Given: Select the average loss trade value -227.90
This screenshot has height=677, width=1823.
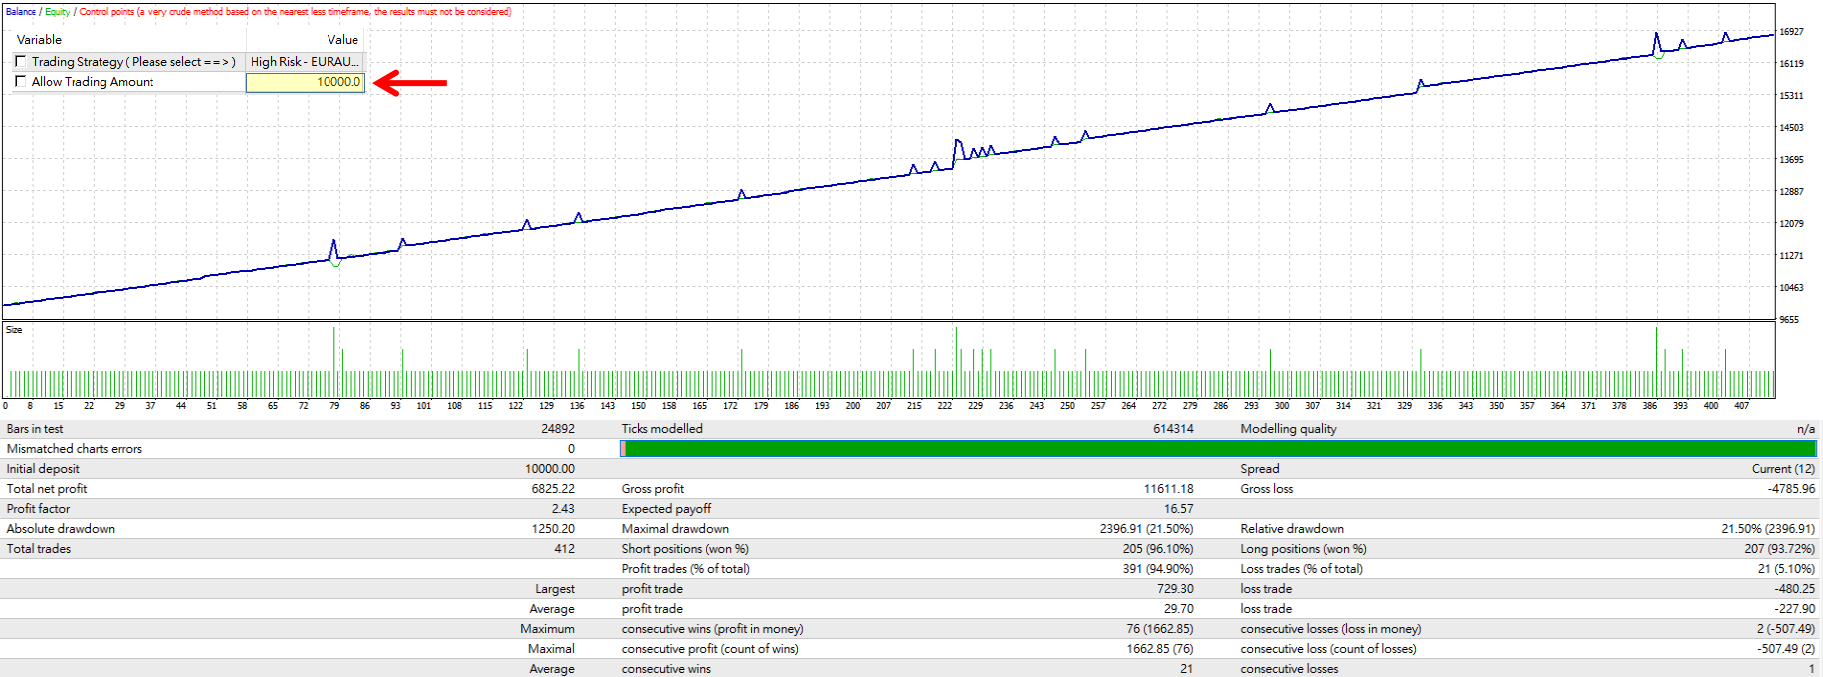Looking at the screenshot, I should pos(1796,609).
